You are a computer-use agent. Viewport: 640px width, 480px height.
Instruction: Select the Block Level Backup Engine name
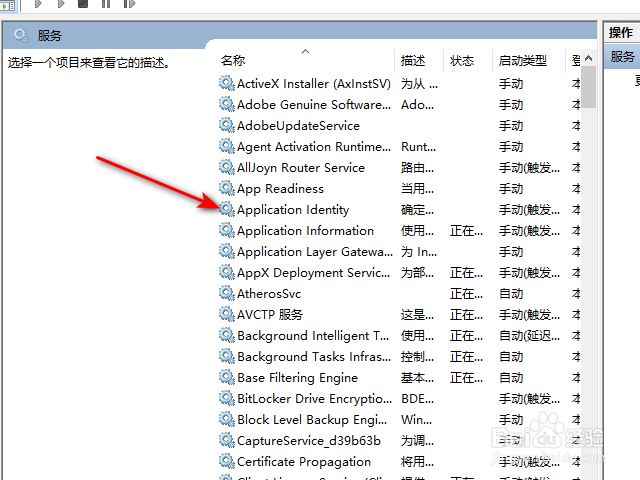(312, 420)
